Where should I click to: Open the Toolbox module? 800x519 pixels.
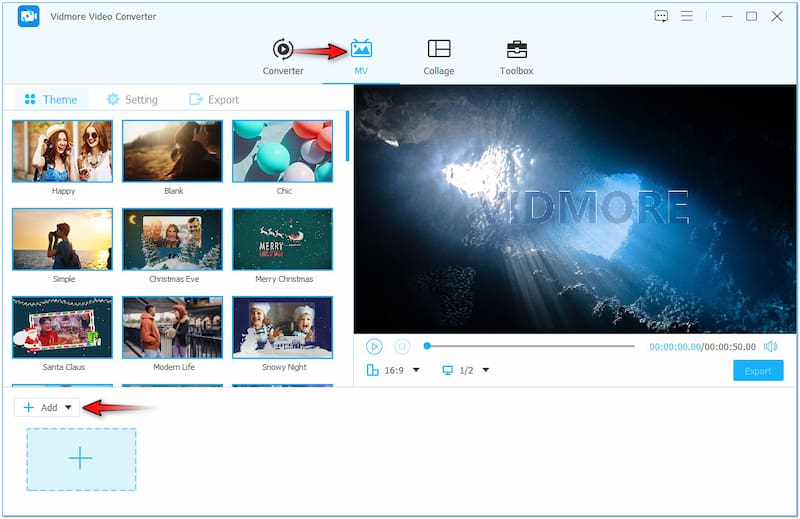[516, 57]
